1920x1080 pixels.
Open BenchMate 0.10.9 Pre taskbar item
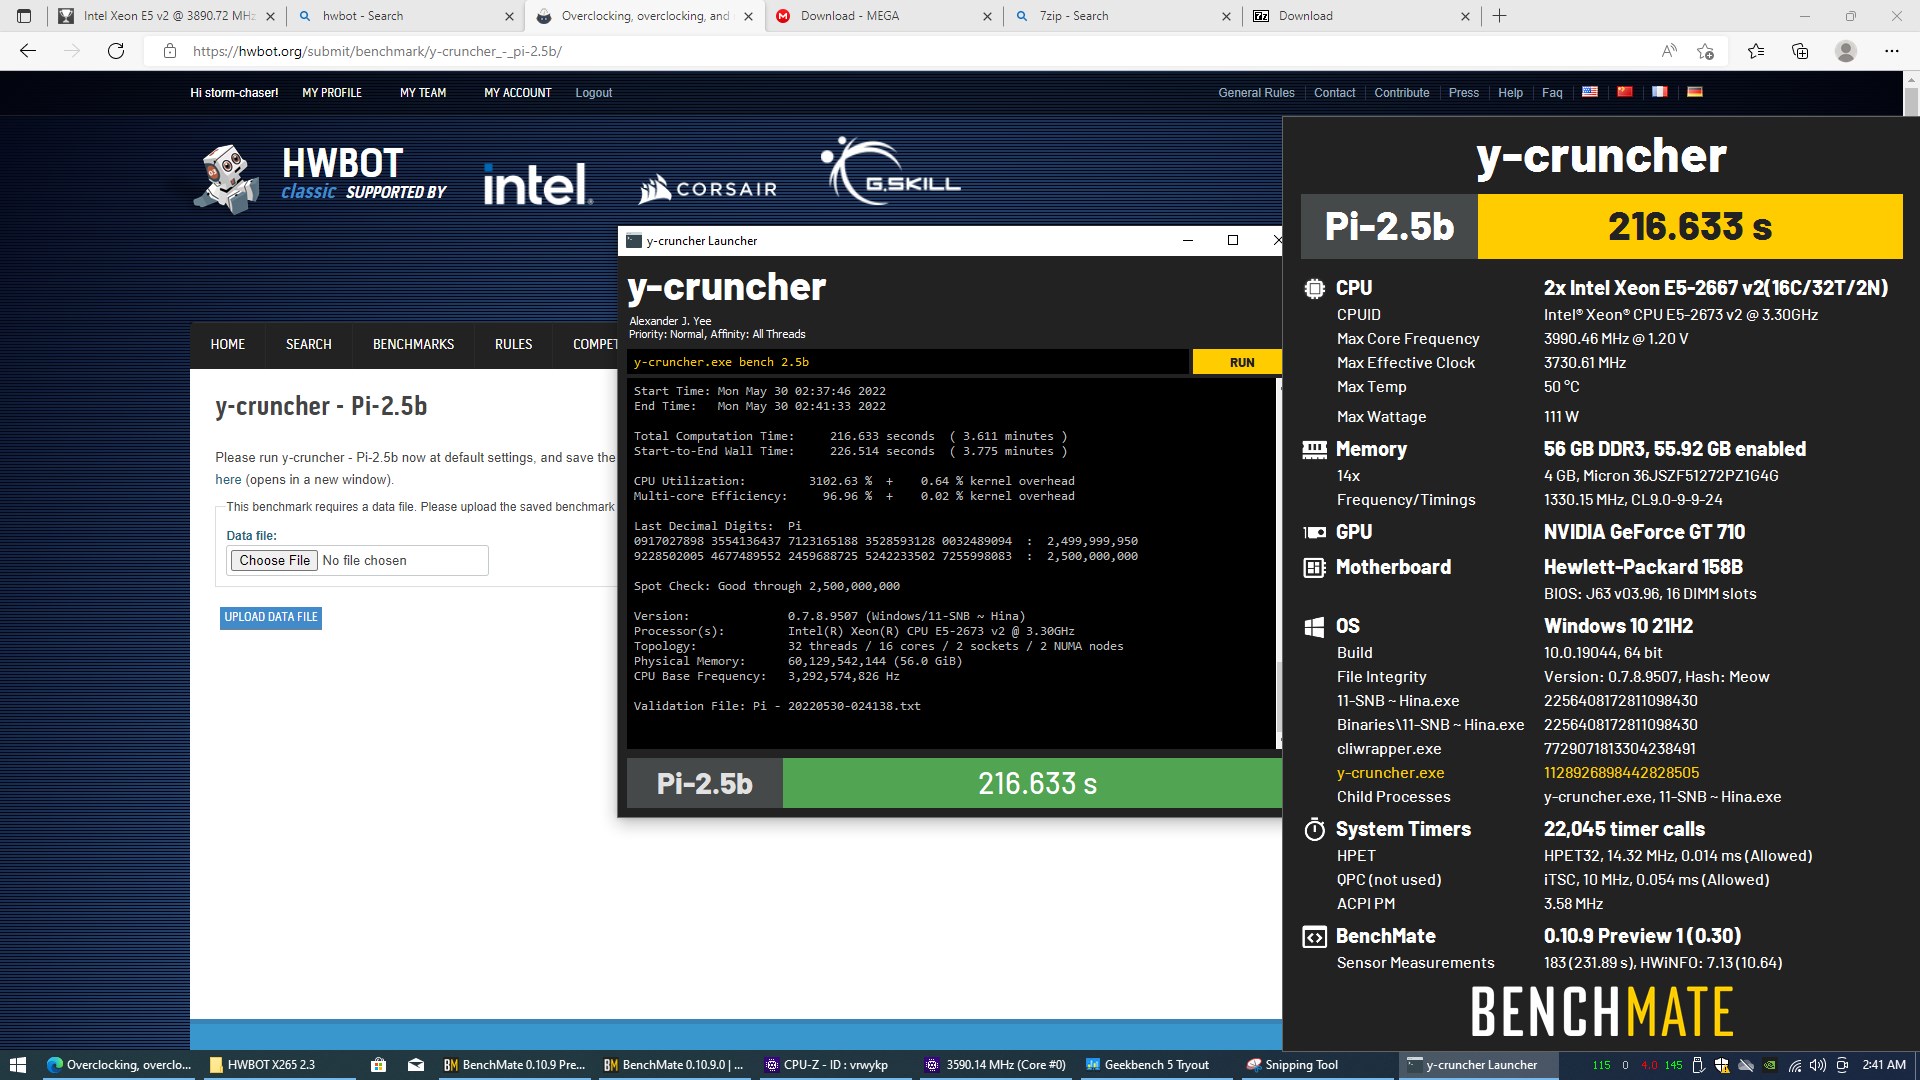[515, 1065]
